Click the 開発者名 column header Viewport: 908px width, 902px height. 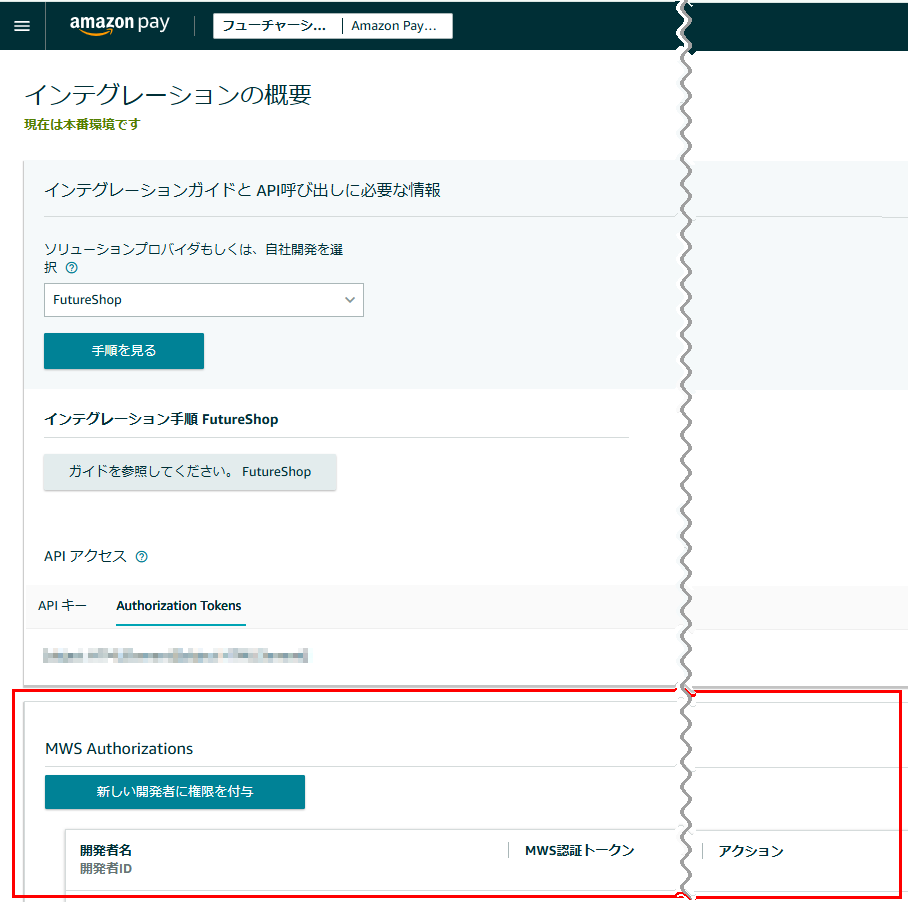(x=106, y=845)
